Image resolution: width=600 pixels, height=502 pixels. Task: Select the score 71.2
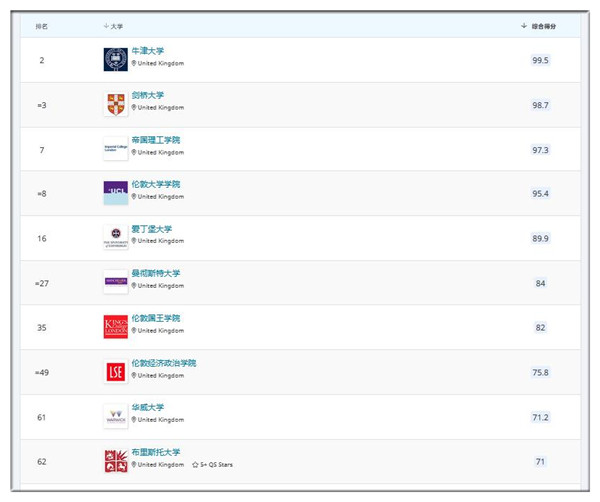coord(540,417)
